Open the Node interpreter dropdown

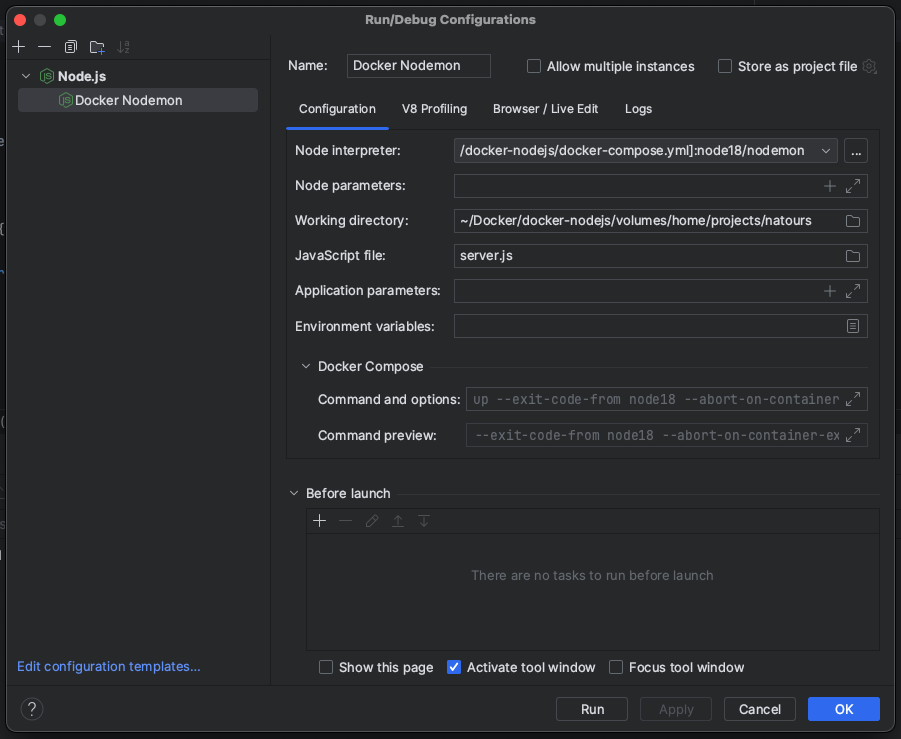coord(826,151)
